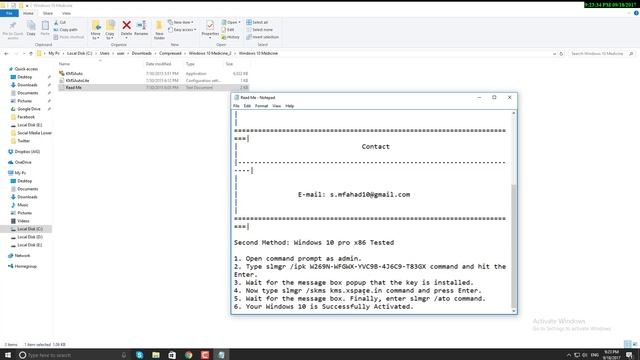The height and width of the screenshot is (360, 640).
Task: Select the KMSAuto application file
Action: tap(153, 73)
